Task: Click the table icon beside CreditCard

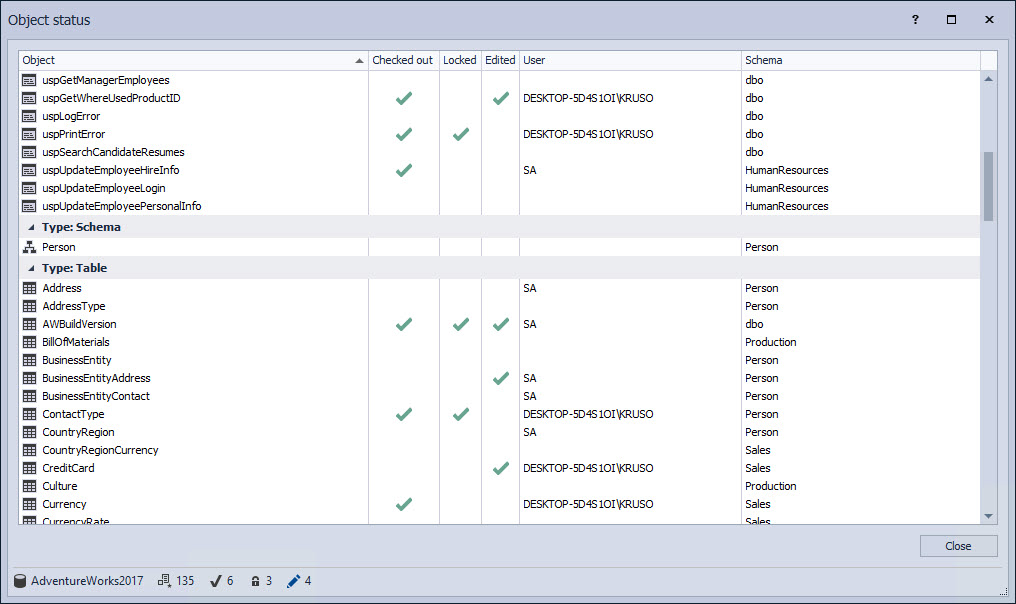Action: [x=29, y=468]
